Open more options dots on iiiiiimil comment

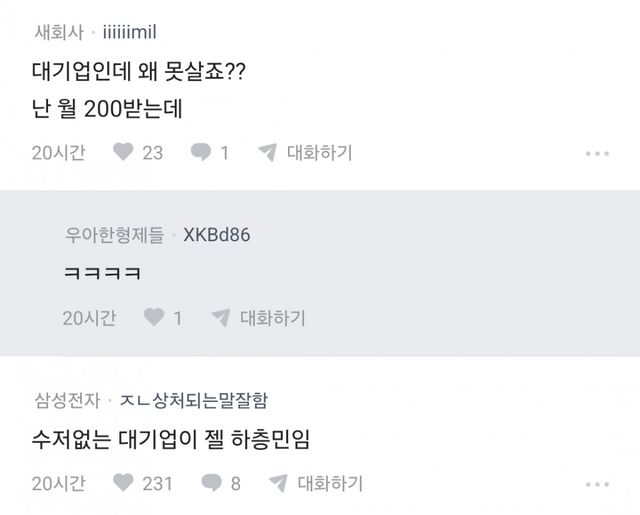click(597, 153)
